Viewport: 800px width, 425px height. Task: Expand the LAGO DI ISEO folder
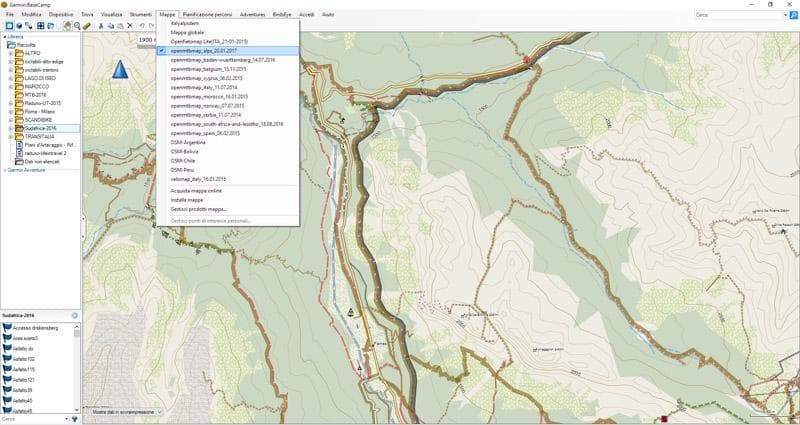pos(11,78)
